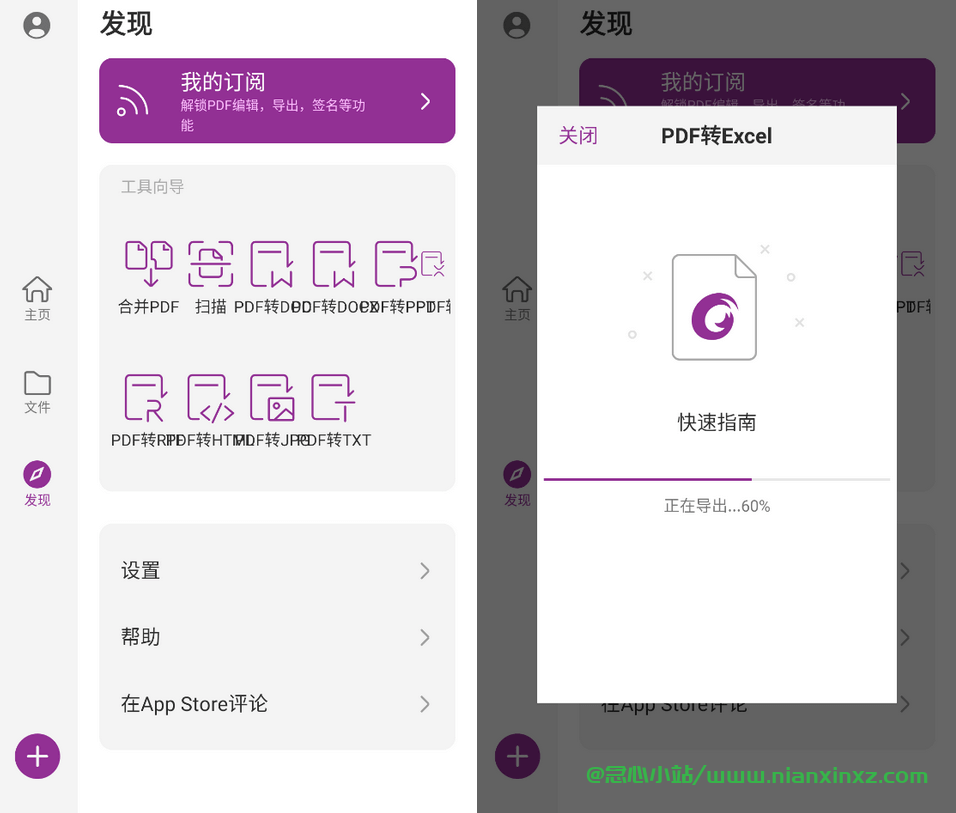Tap the subscription RSS icon in left banner
The width and height of the screenshot is (956, 813).
coord(132,101)
